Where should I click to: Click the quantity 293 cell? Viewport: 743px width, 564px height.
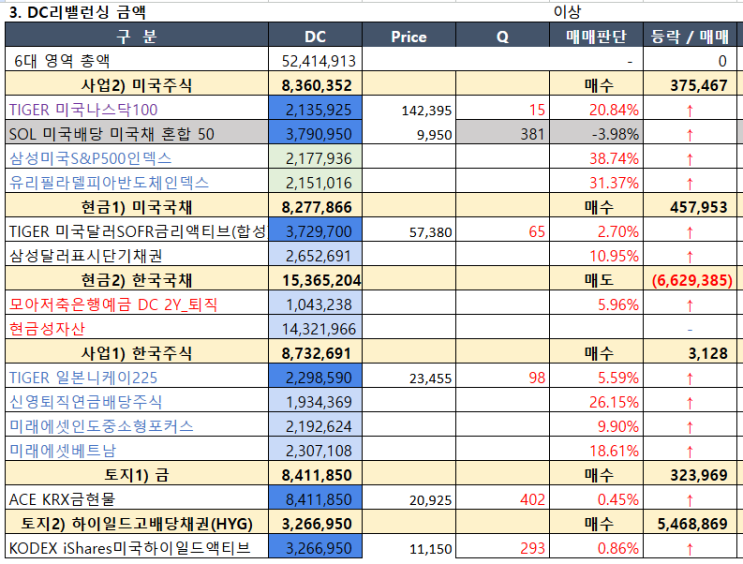coord(502,548)
